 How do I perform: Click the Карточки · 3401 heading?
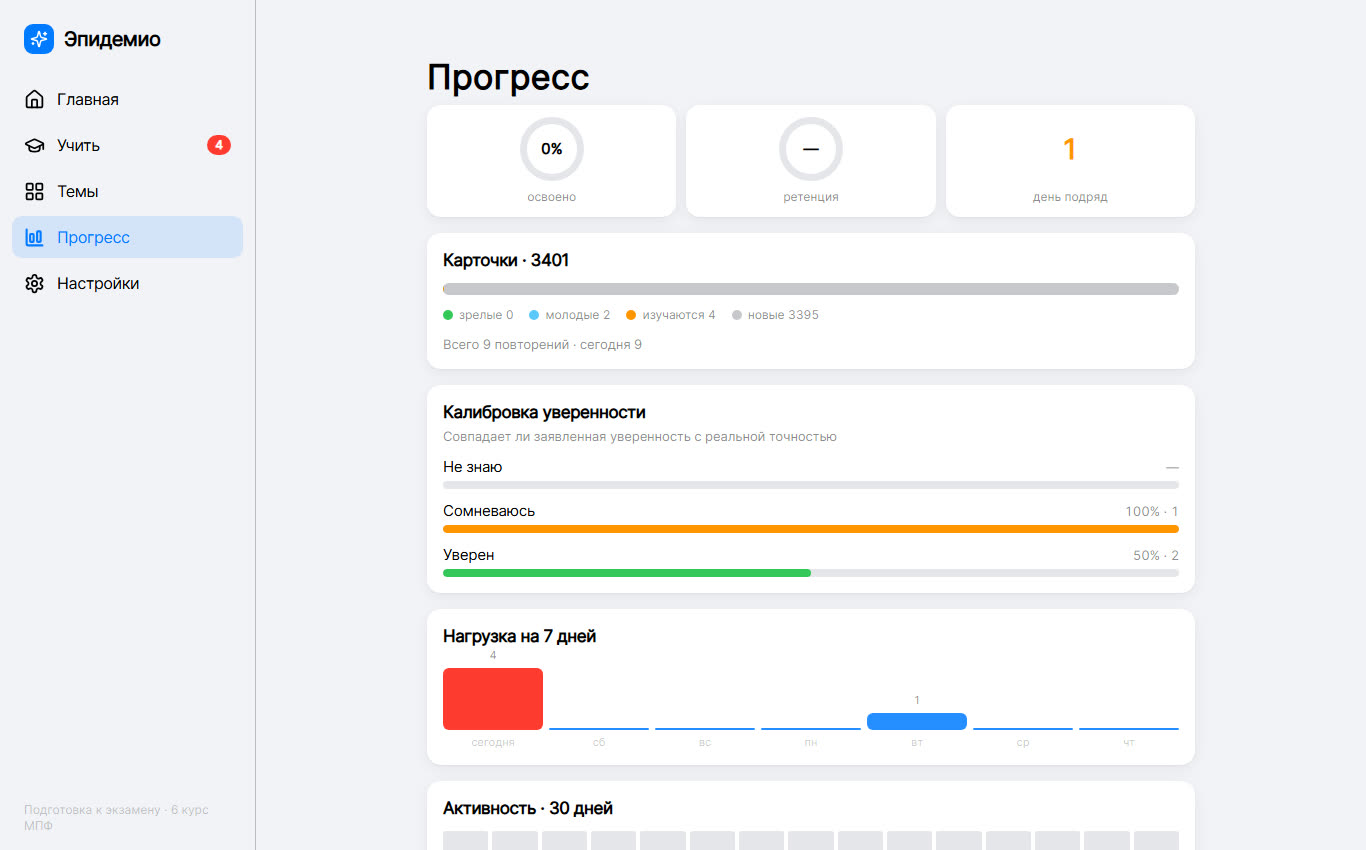point(506,261)
